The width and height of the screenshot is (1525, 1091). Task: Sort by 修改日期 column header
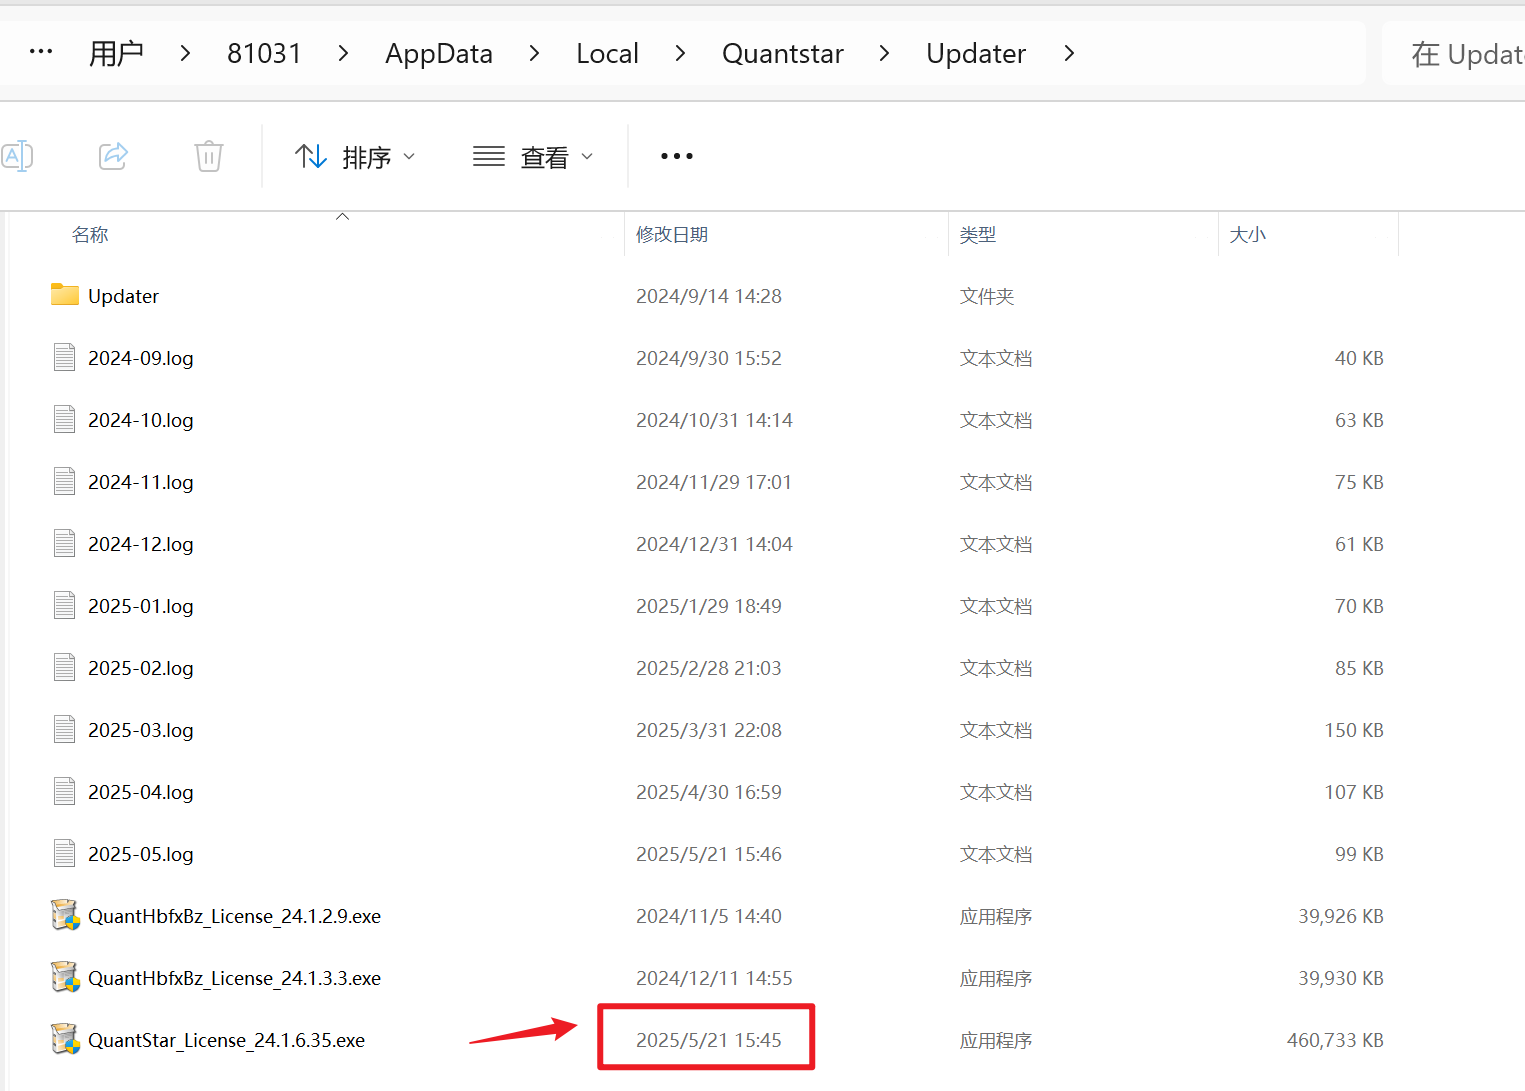coord(672,235)
